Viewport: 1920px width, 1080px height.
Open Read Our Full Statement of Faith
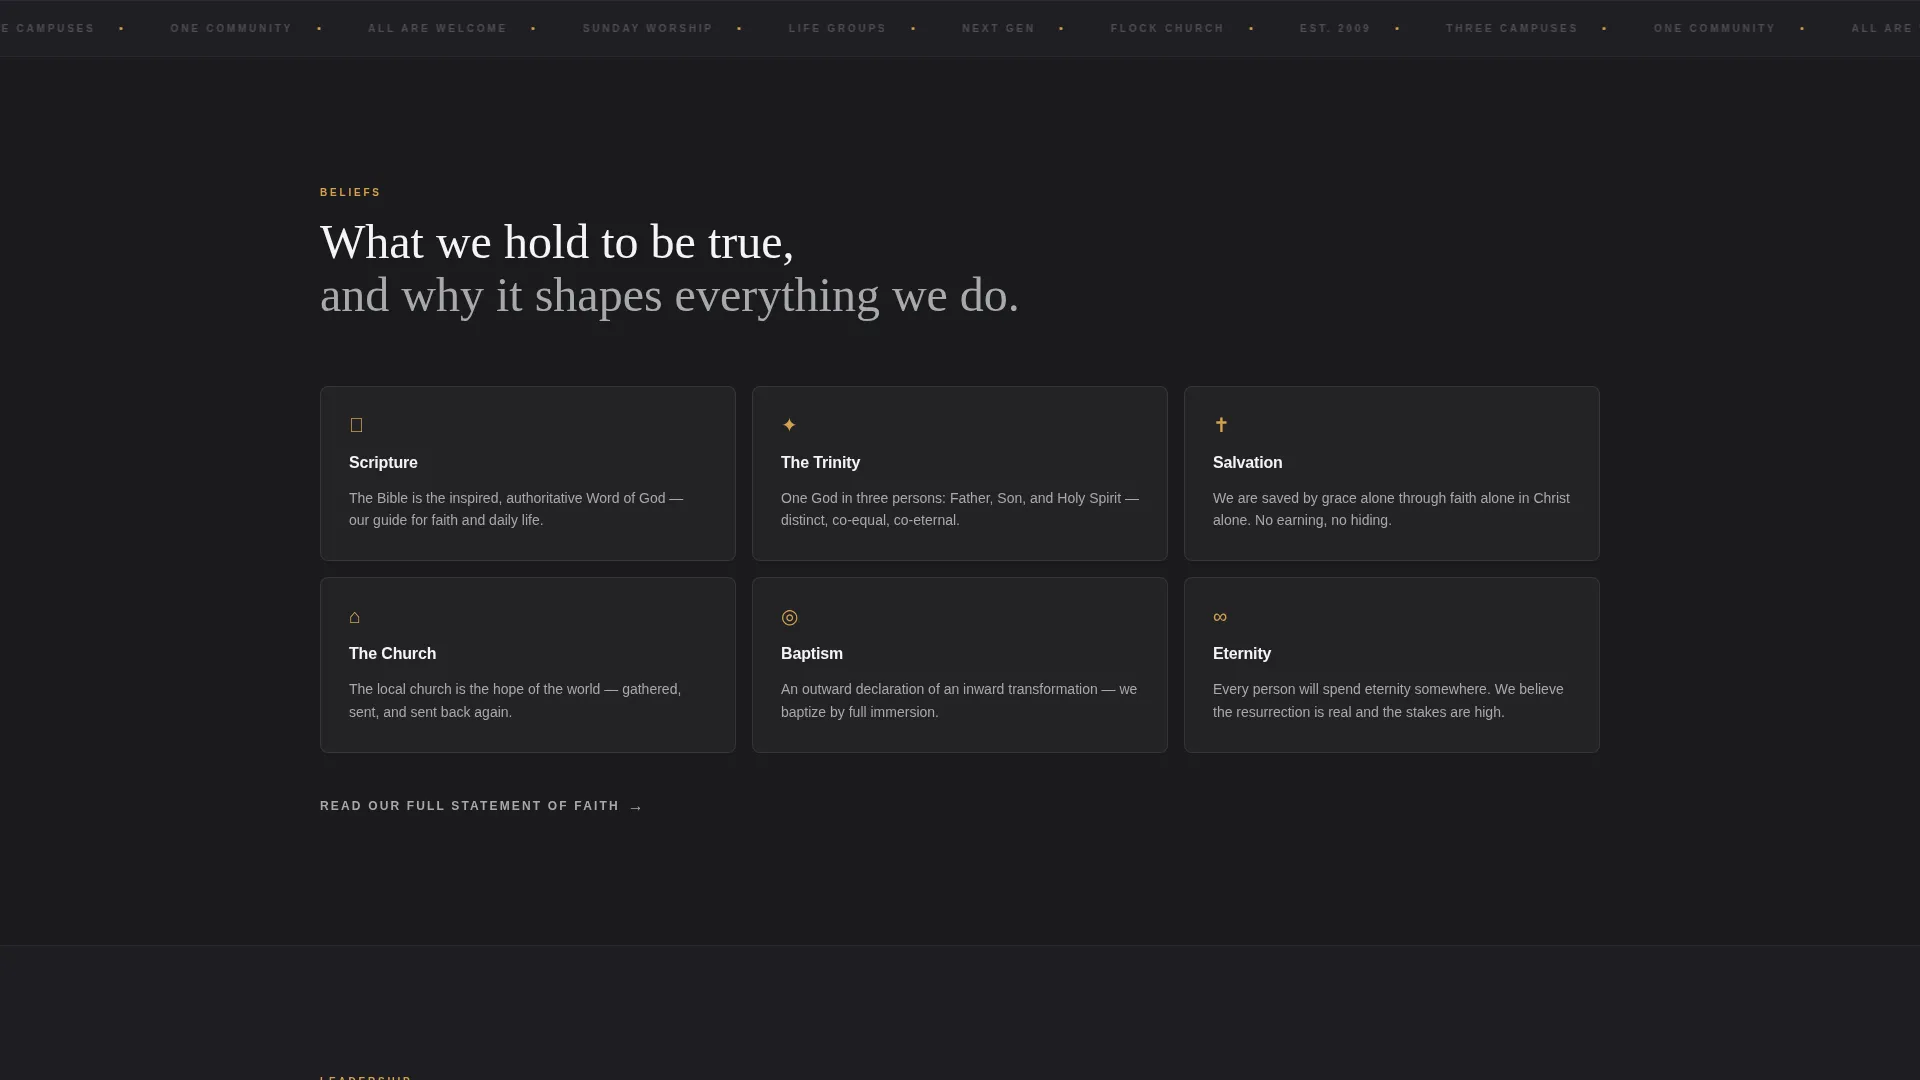pyautogui.click(x=481, y=806)
